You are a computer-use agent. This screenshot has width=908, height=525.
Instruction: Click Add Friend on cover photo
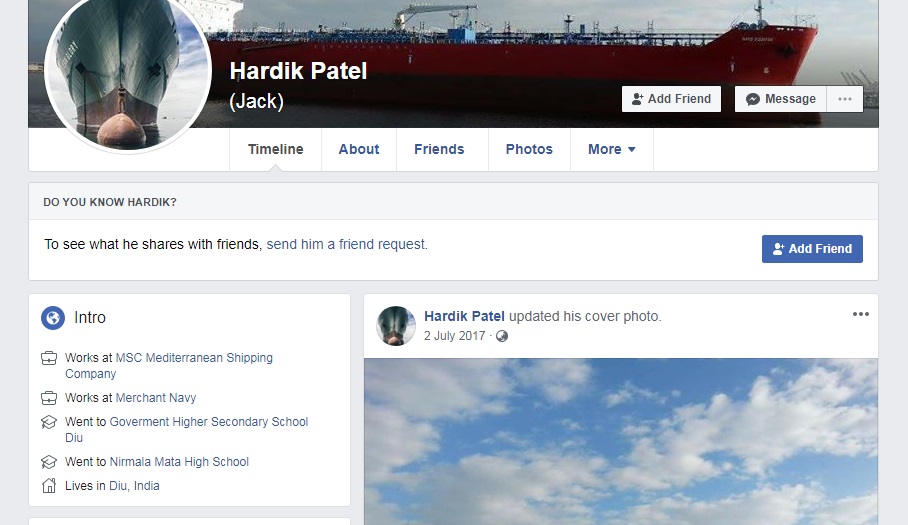click(672, 99)
